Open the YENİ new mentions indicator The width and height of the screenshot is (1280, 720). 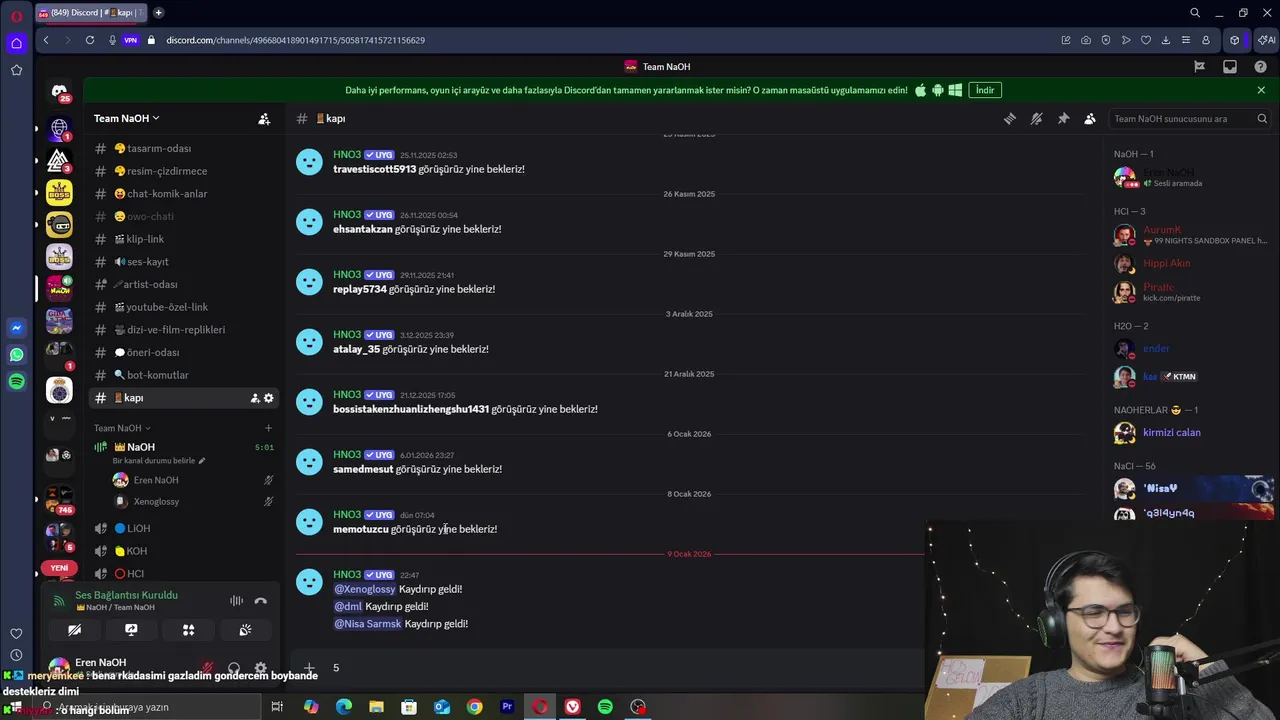pos(59,568)
